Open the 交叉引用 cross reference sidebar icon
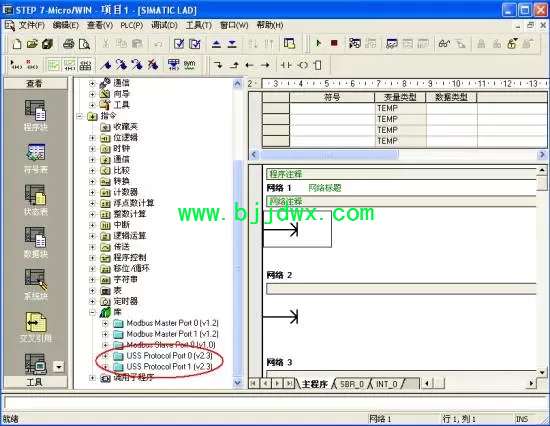 pyautogui.click(x=35, y=327)
